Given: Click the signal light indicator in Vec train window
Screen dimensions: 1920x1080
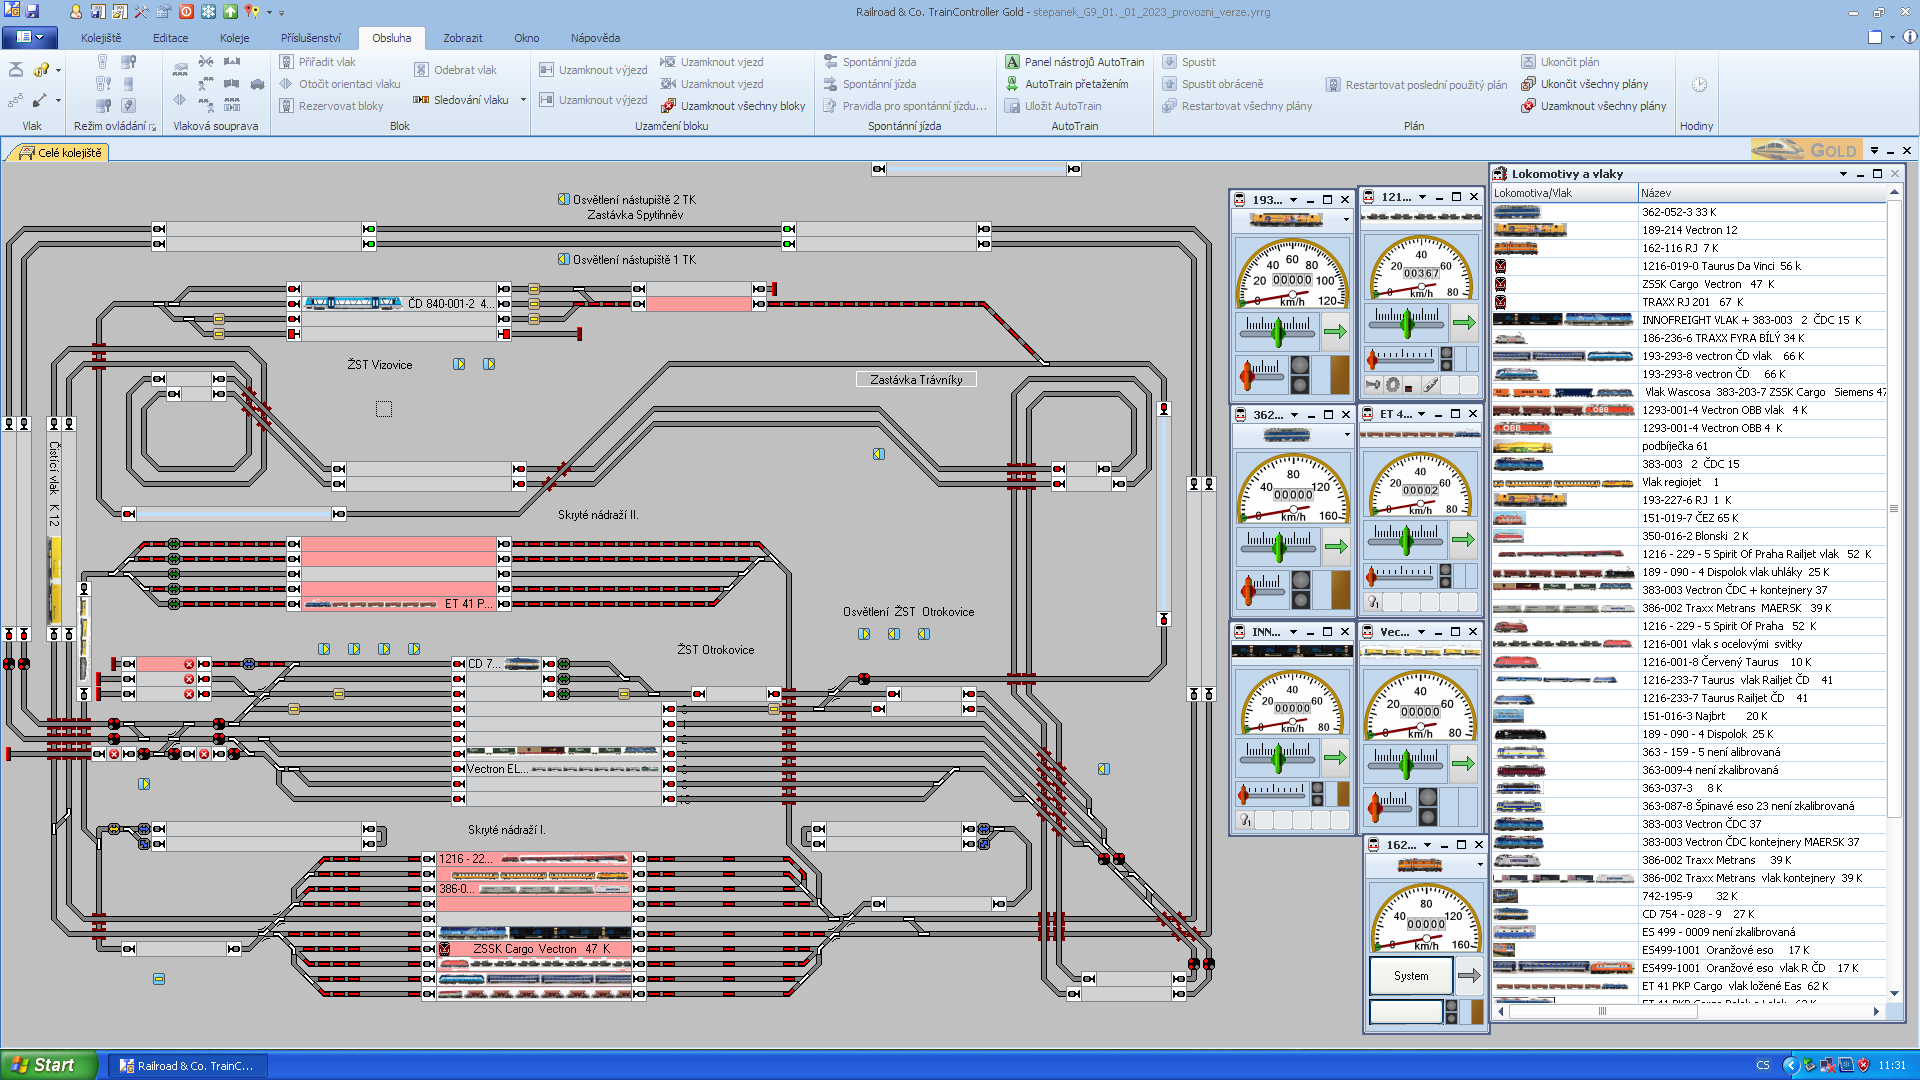Looking at the screenshot, I should (1428, 806).
